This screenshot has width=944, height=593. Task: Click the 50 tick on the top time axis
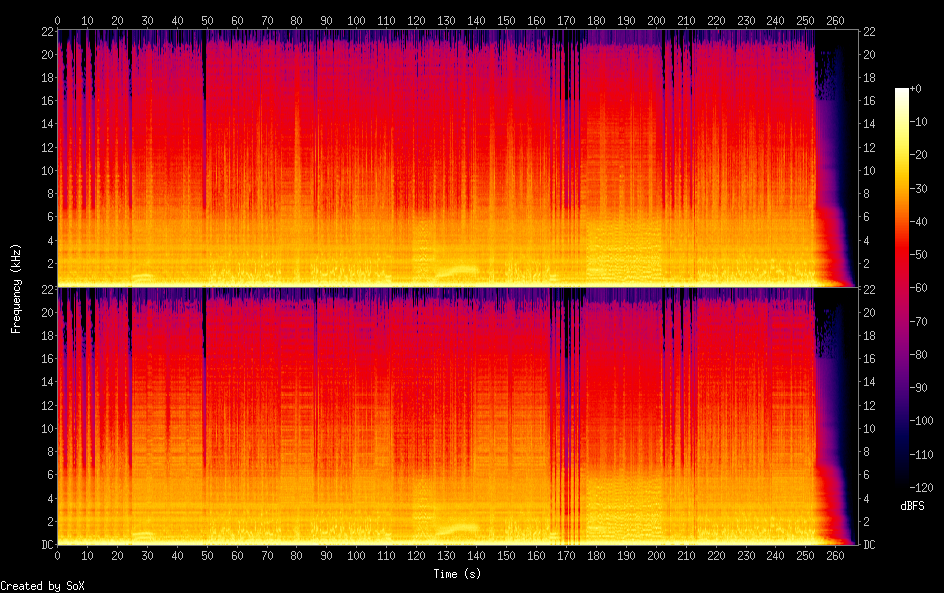click(207, 20)
